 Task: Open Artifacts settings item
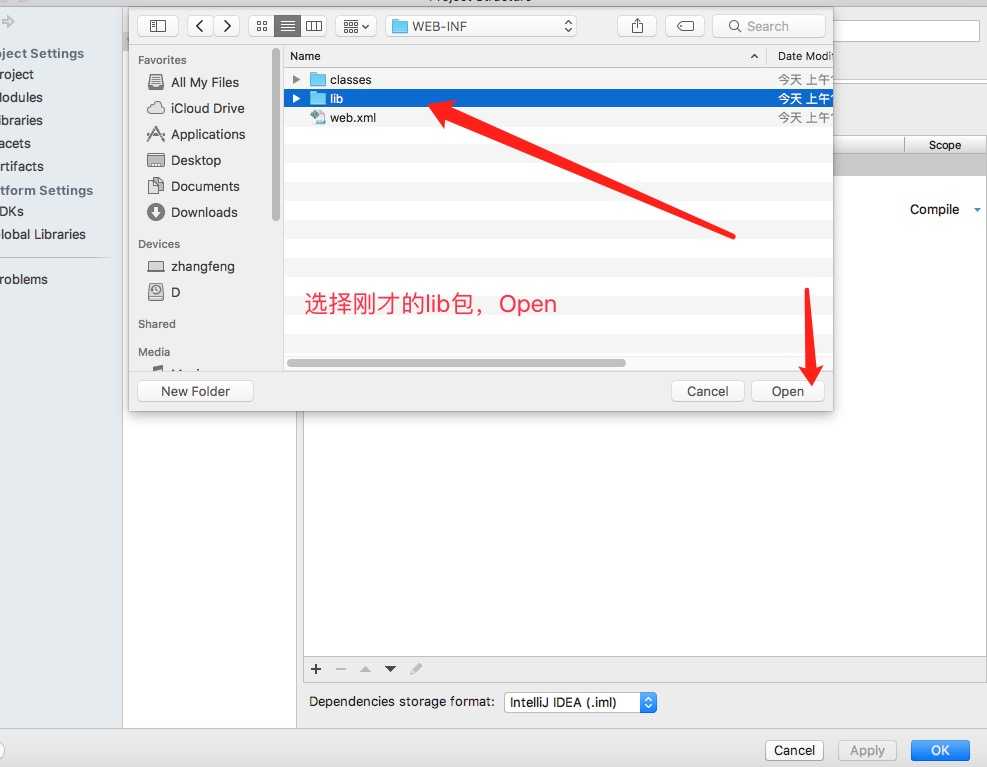click(x=22, y=166)
